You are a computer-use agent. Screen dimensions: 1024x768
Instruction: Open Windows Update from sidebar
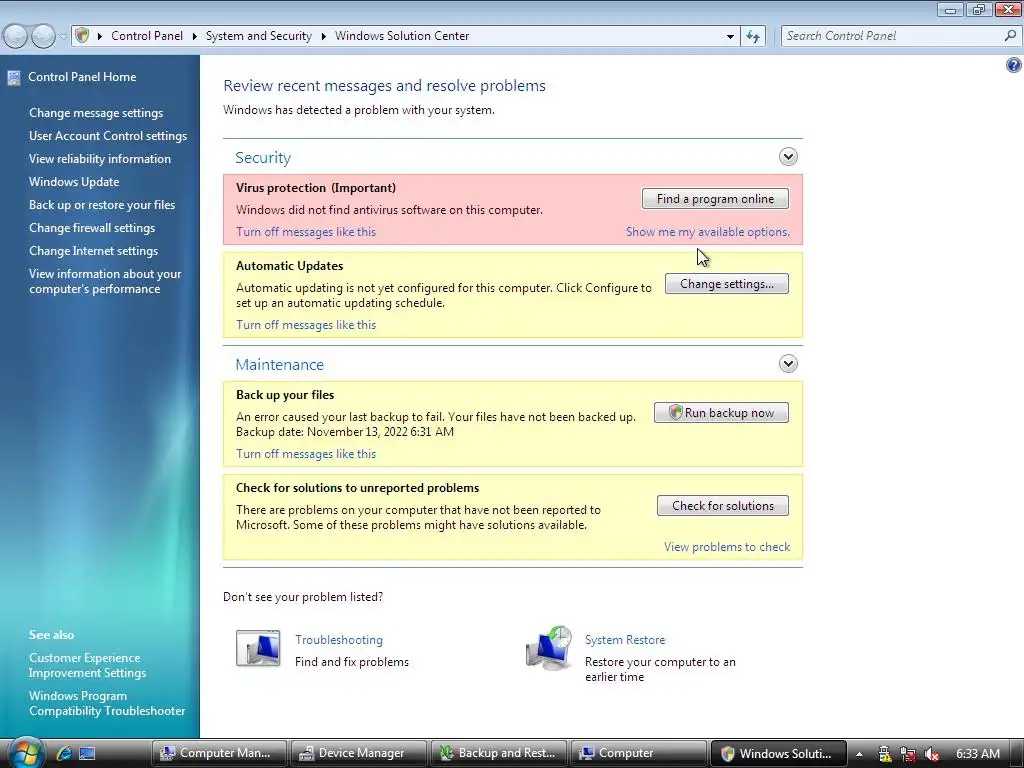coord(74,182)
